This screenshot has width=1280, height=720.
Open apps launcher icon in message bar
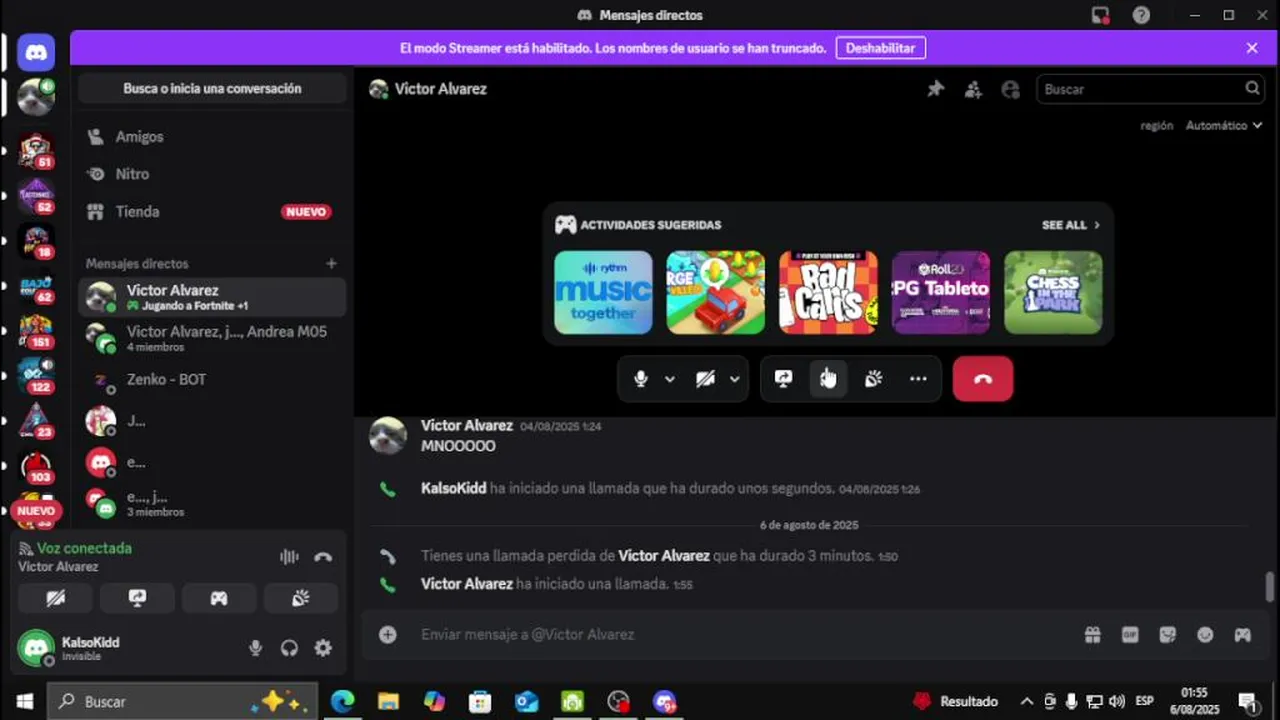[1242, 635]
